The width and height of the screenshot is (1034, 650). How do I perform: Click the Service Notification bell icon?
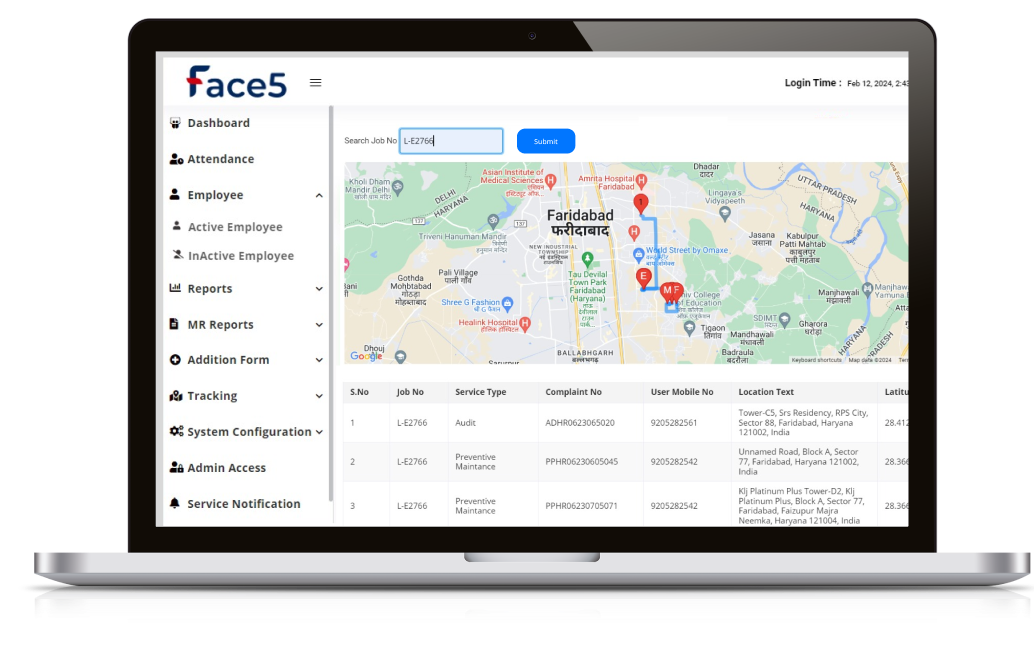(176, 504)
